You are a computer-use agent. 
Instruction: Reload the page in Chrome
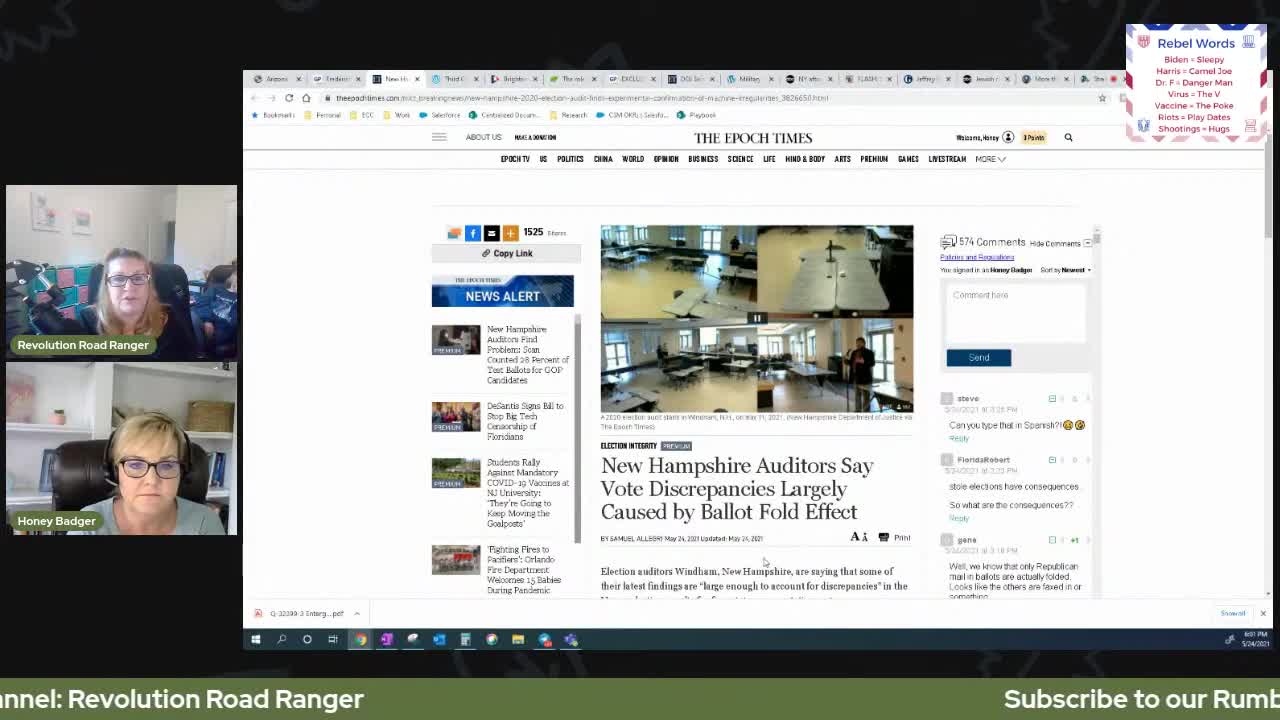pos(289,98)
